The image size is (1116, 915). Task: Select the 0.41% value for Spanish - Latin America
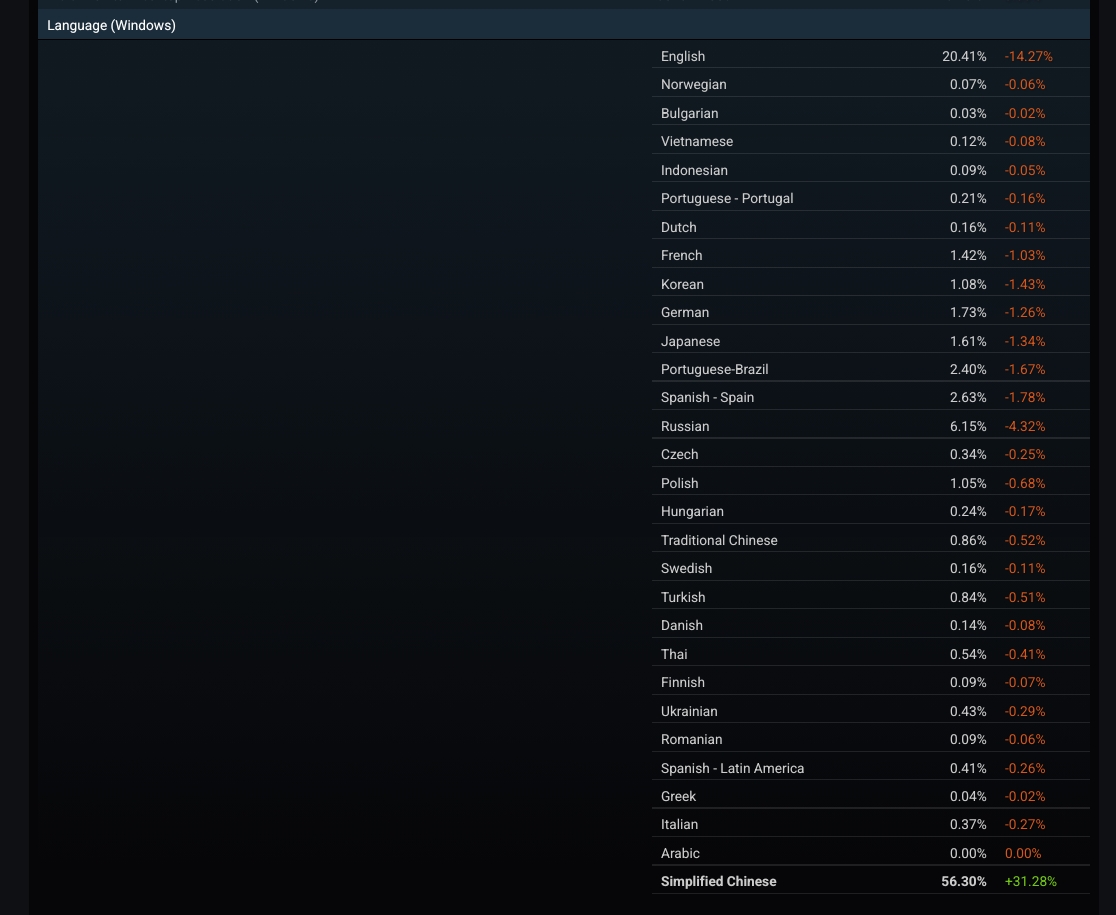[x=968, y=768]
